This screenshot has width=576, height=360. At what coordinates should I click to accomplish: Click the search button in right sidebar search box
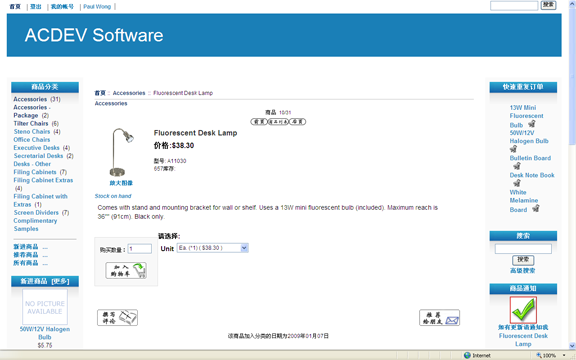pyautogui.click(x=523, y=260)
